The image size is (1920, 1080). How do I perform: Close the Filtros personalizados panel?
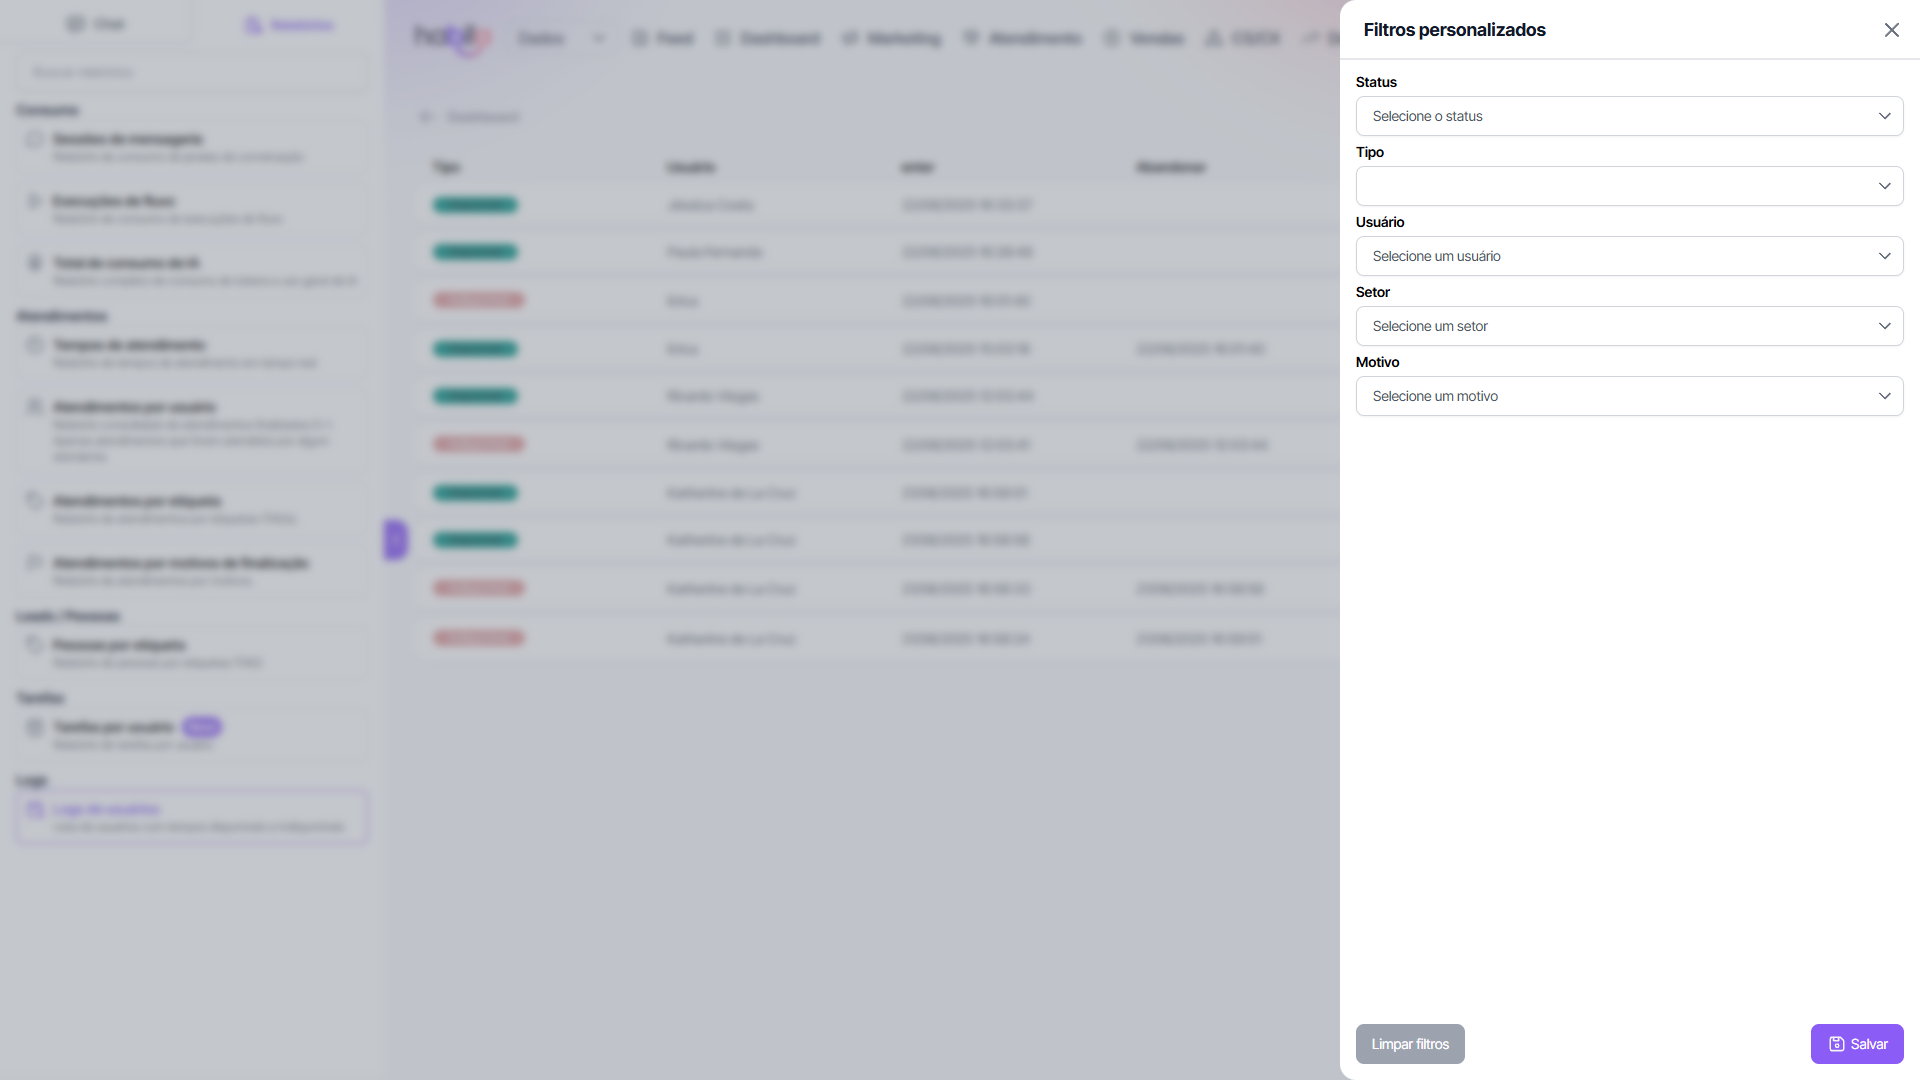click(1891, 30)
